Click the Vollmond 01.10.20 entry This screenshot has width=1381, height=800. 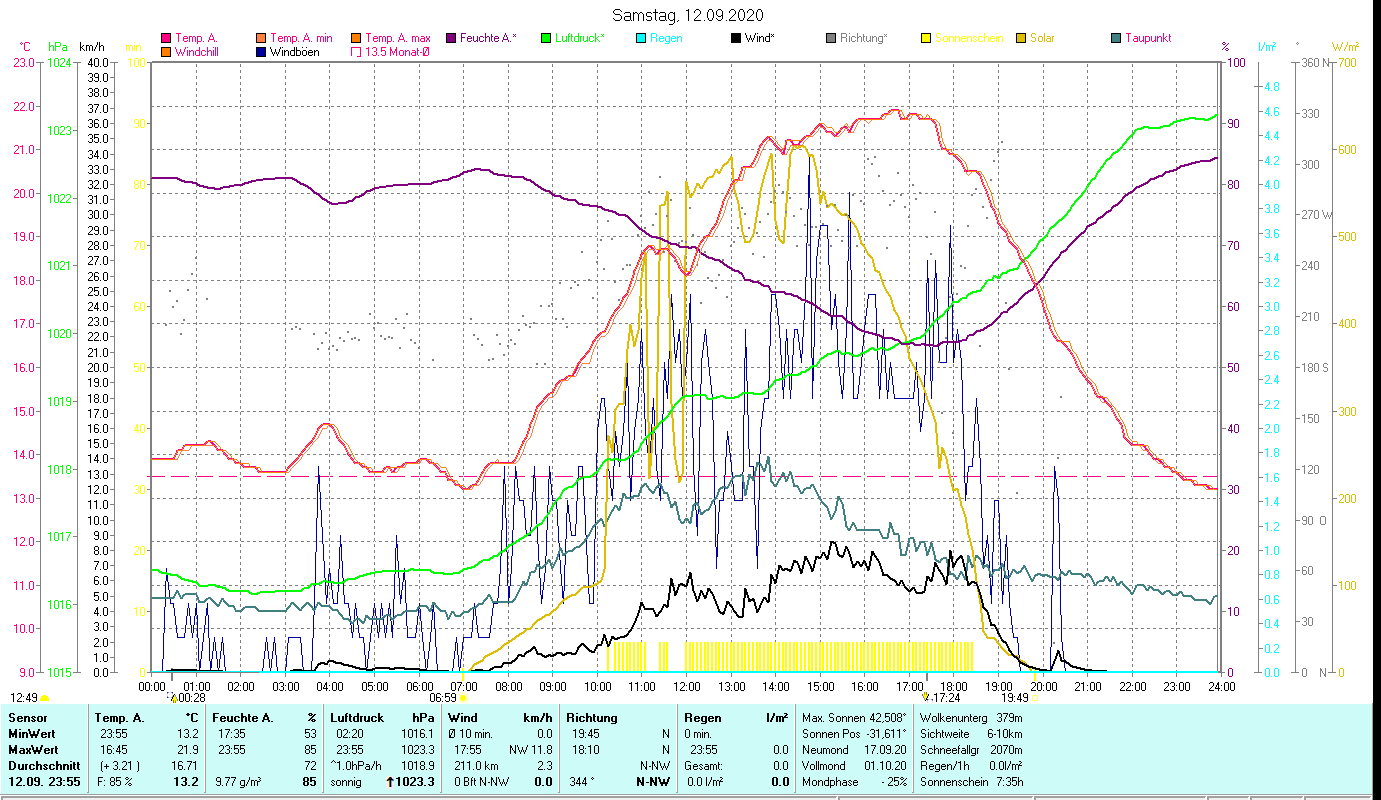(x=855, y=766)
